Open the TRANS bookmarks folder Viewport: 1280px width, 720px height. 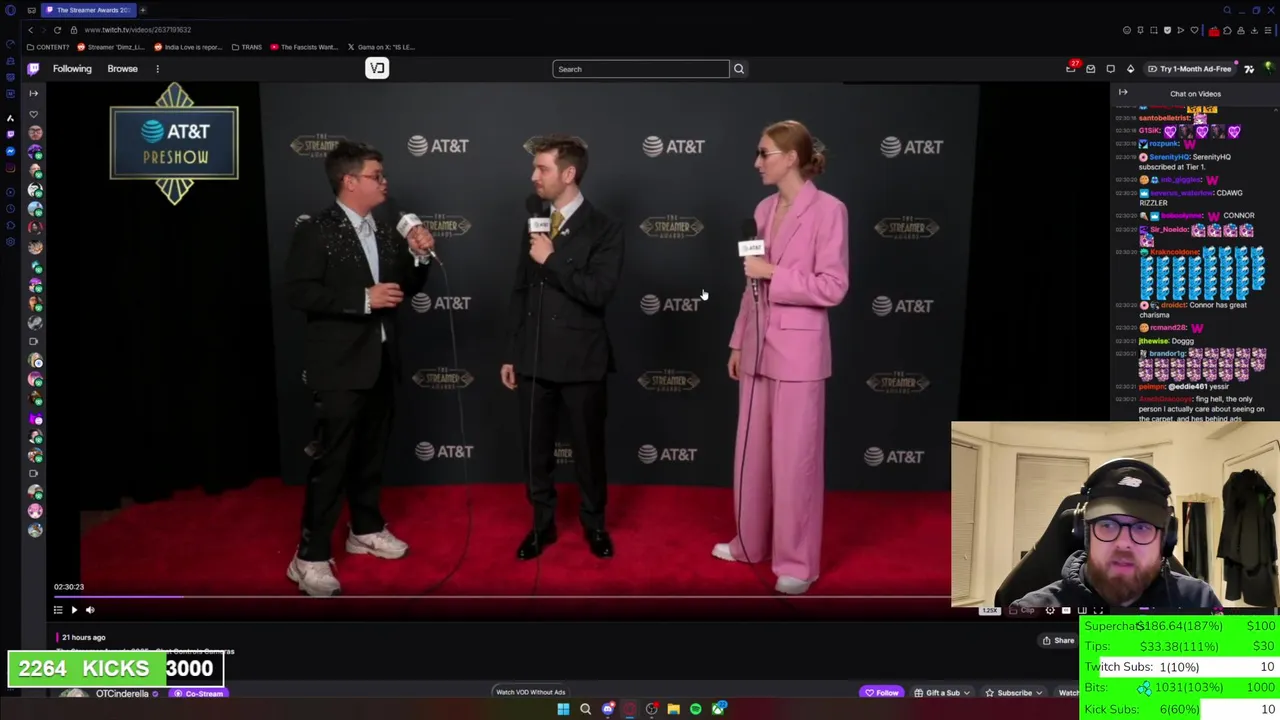tap(246, 47)
